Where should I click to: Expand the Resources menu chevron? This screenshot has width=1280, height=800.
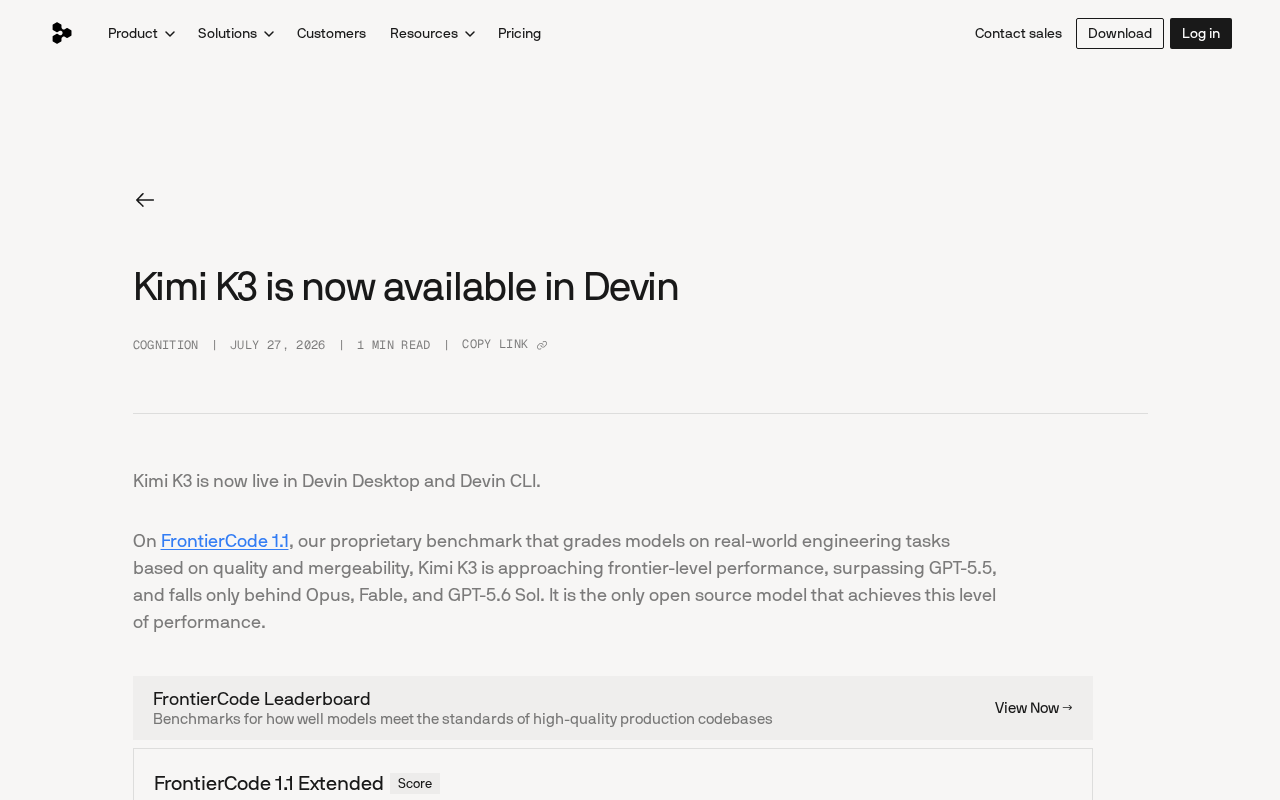click(x=470, y=34)
